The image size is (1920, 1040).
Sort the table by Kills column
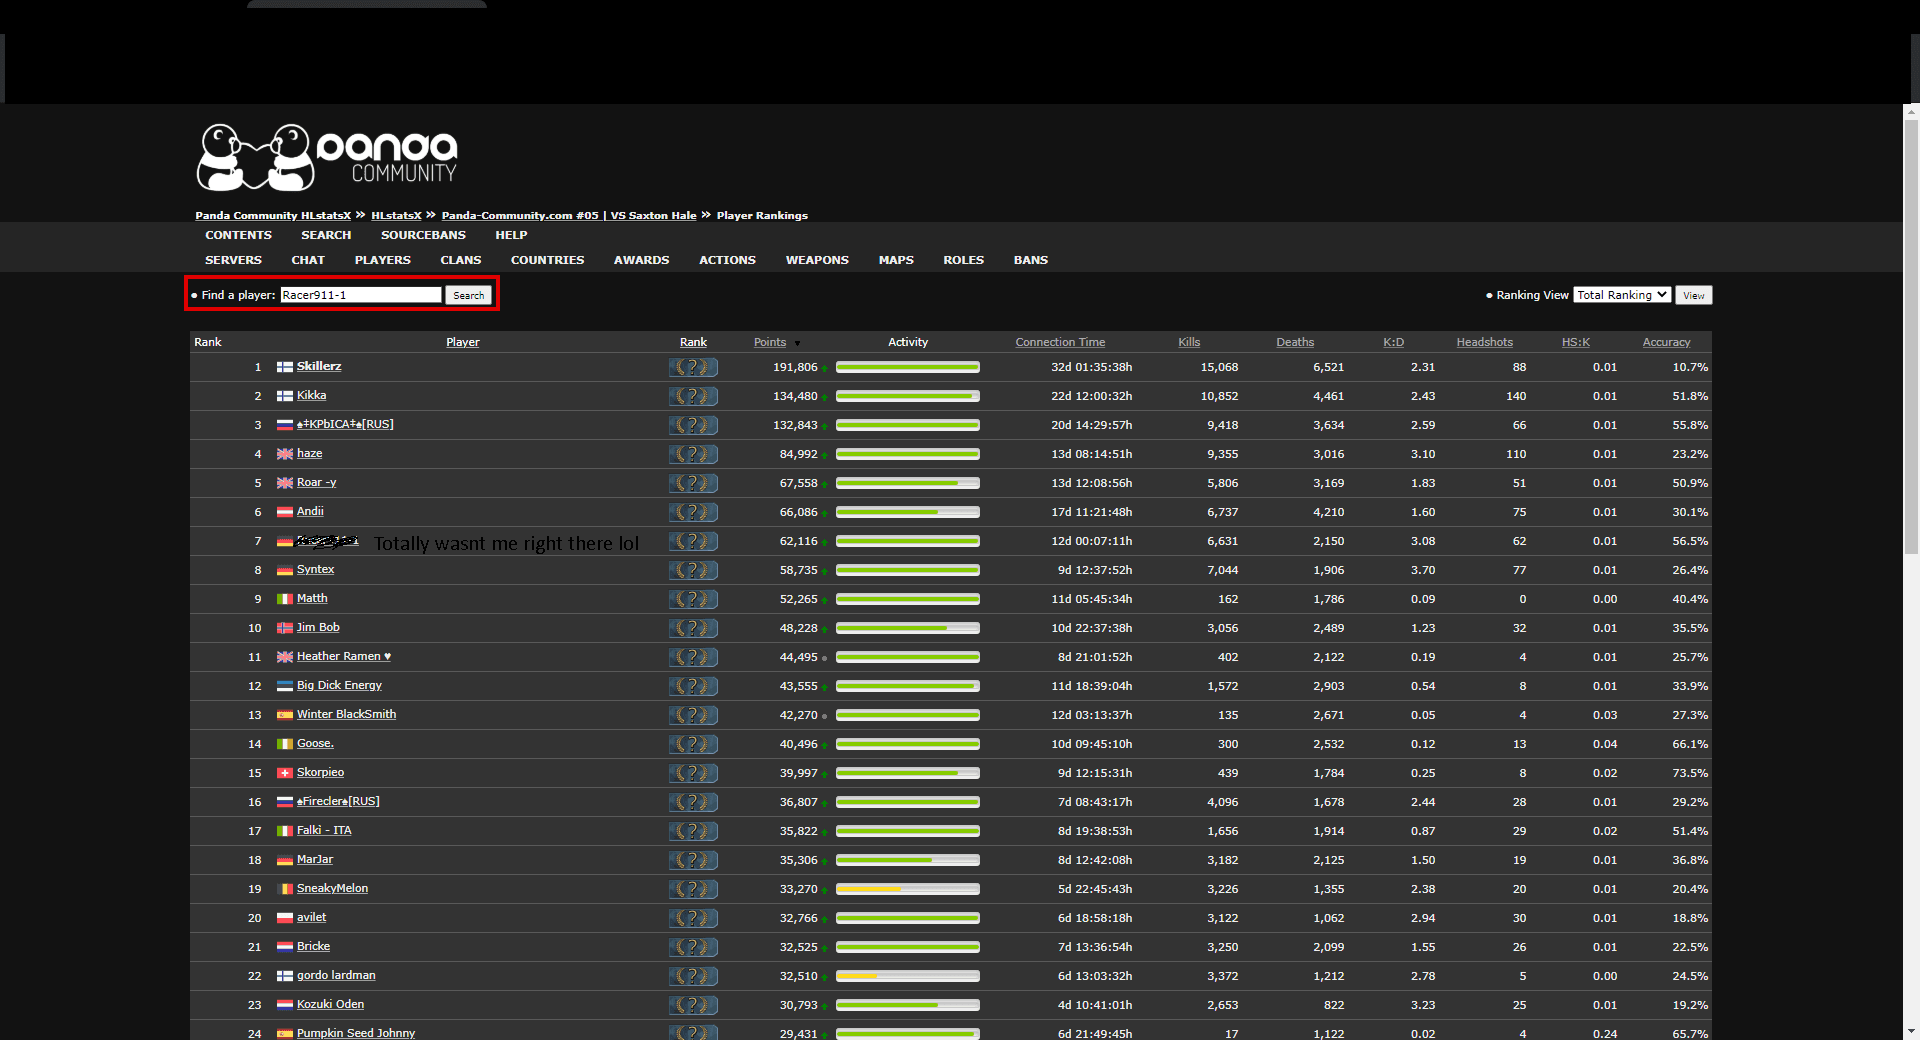[1188, 342]
